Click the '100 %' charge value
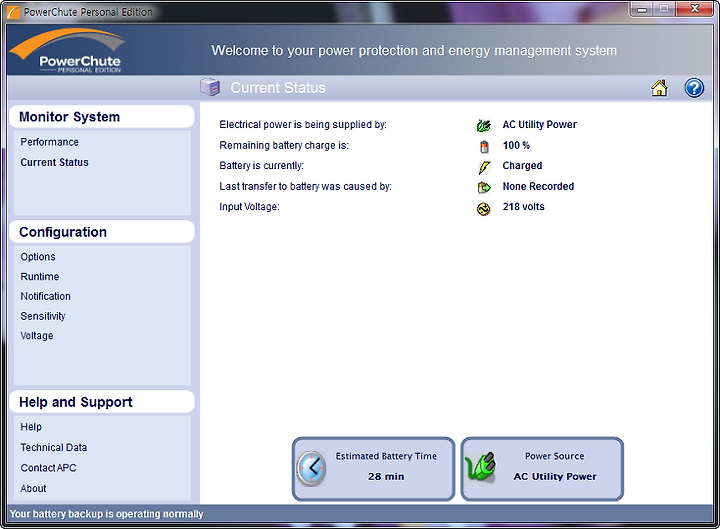Viewport: 720px width, 529px height. (x=516, y=145)
